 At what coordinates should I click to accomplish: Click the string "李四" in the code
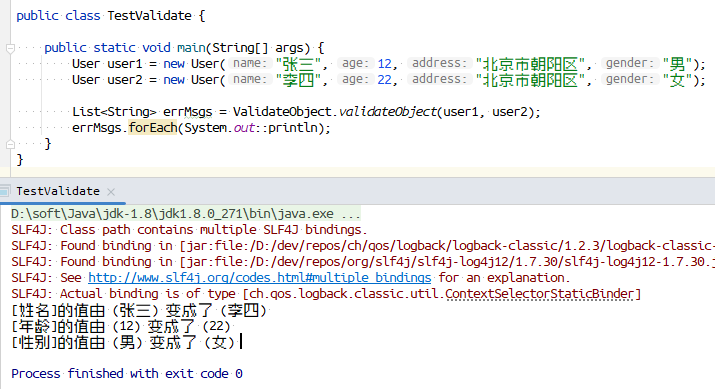coord(298,80)
